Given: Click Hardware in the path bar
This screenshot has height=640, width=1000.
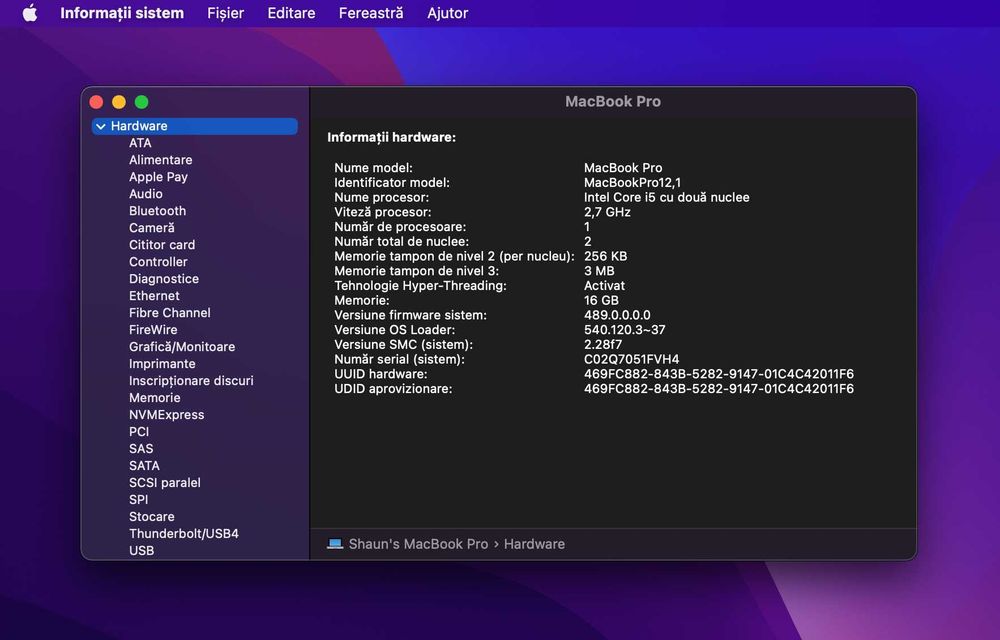Looking at the screenshot, I should point(534,544).
